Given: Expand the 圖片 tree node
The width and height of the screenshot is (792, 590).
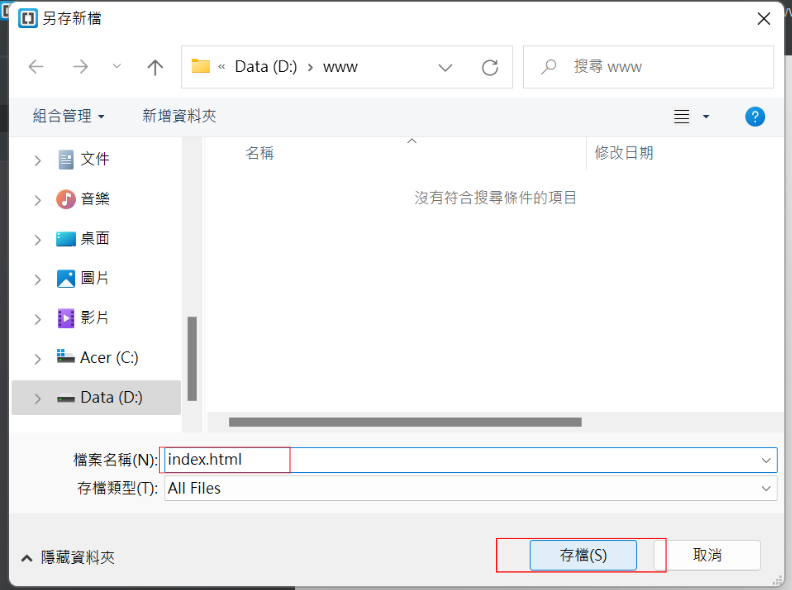Looking at the screenshot, I should (37, 279).
